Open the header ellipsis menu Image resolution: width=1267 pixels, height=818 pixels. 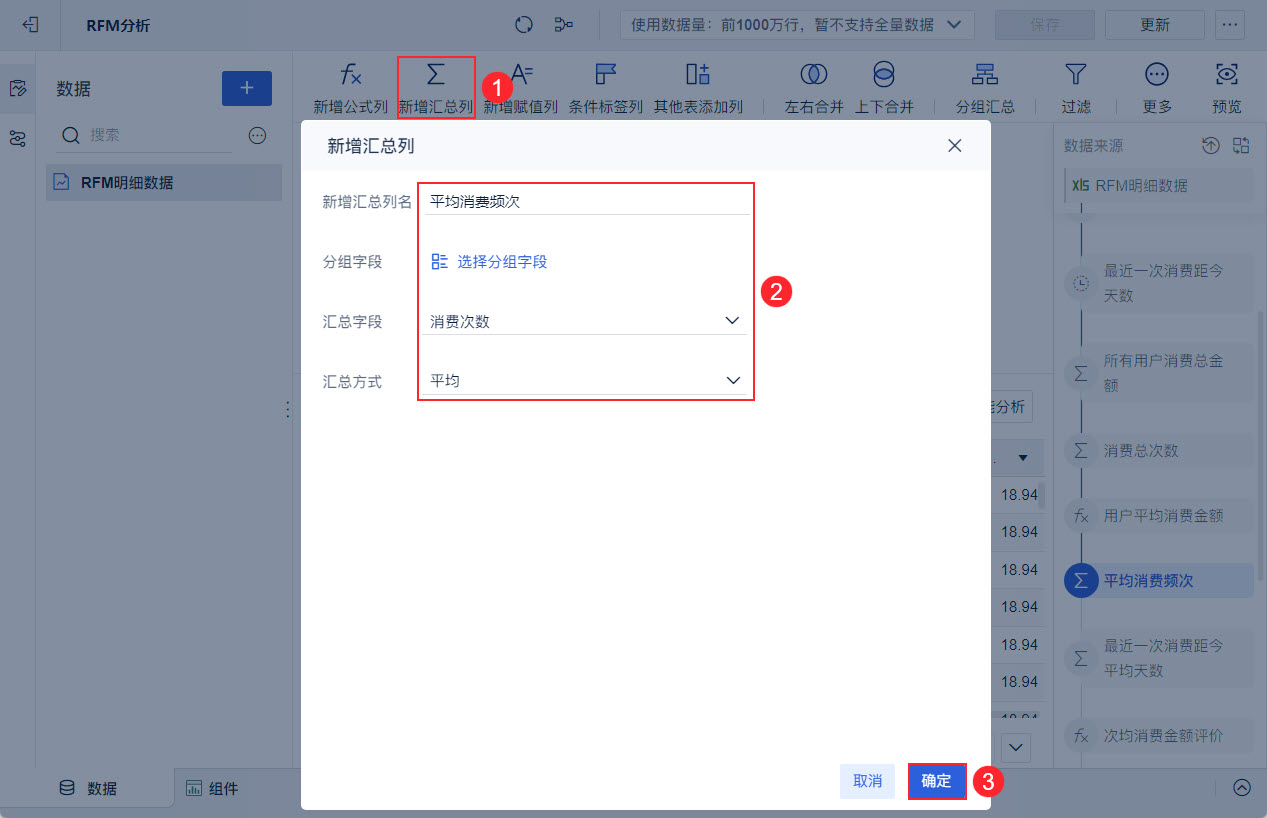click(1229, 25)
